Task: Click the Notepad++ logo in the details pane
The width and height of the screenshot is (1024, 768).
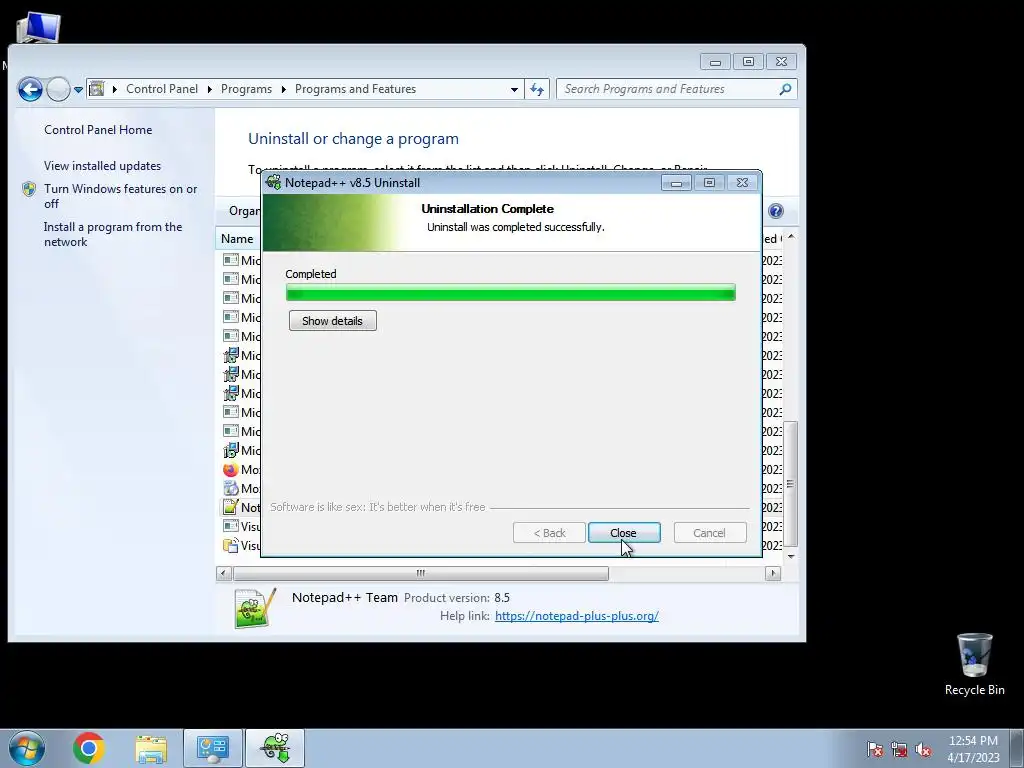Action: click(255, 608)
